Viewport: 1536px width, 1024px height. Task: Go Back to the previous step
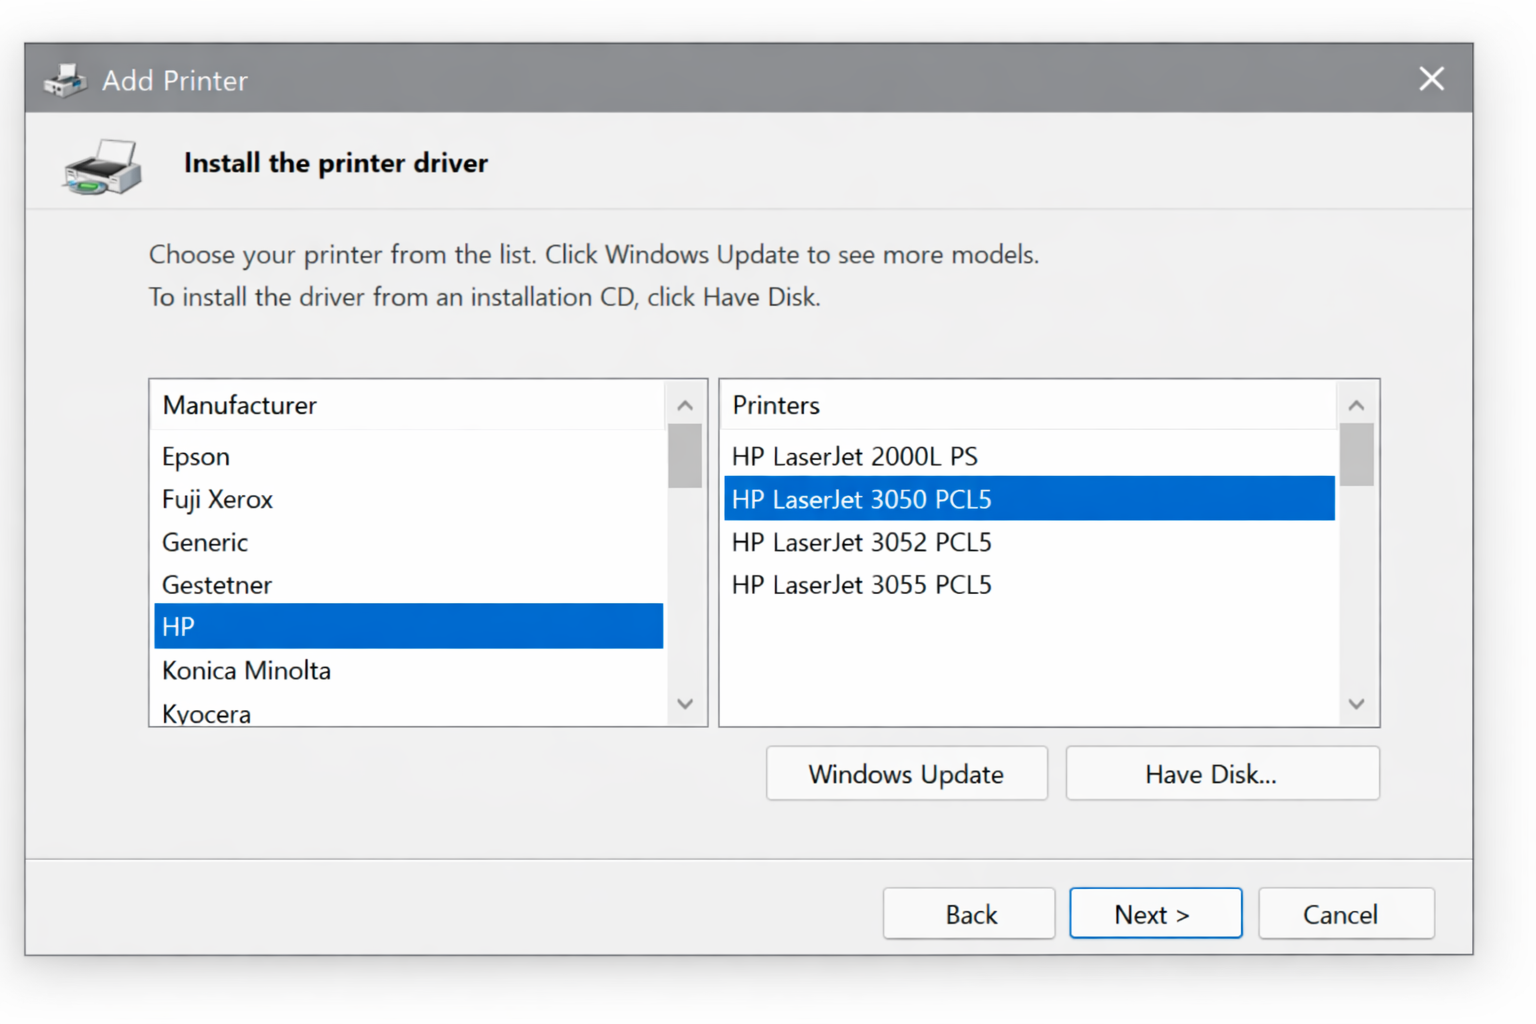968,913
